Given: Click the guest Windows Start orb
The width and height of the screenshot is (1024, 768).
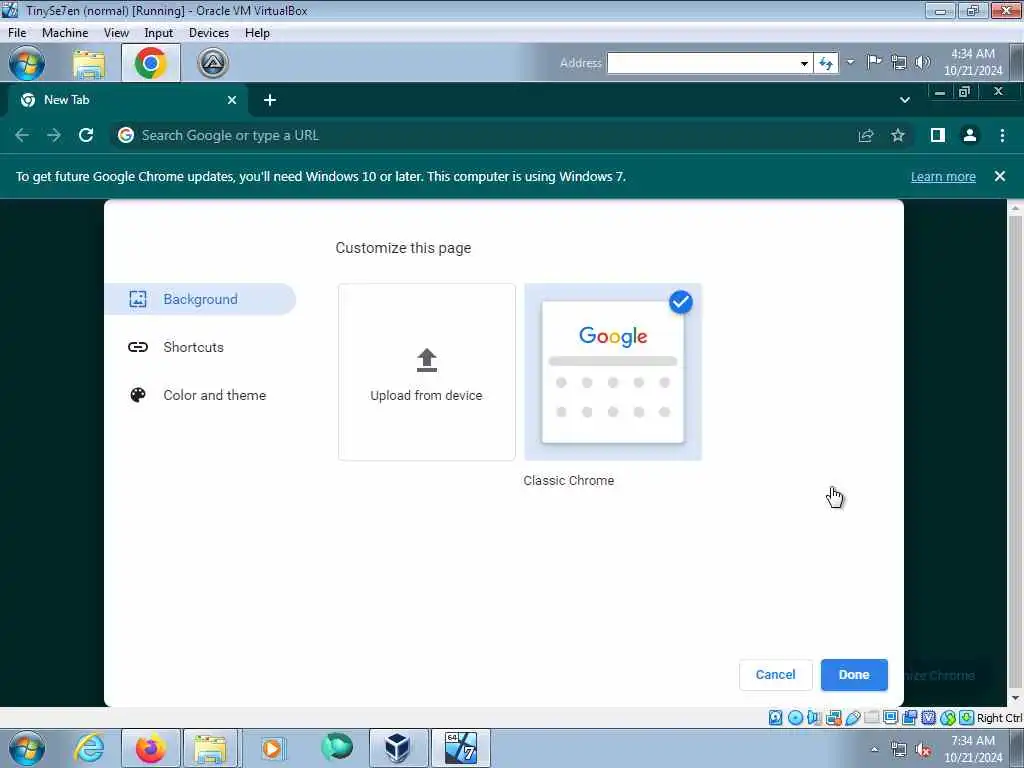Looking at the screenshot, I should (27, 63).
